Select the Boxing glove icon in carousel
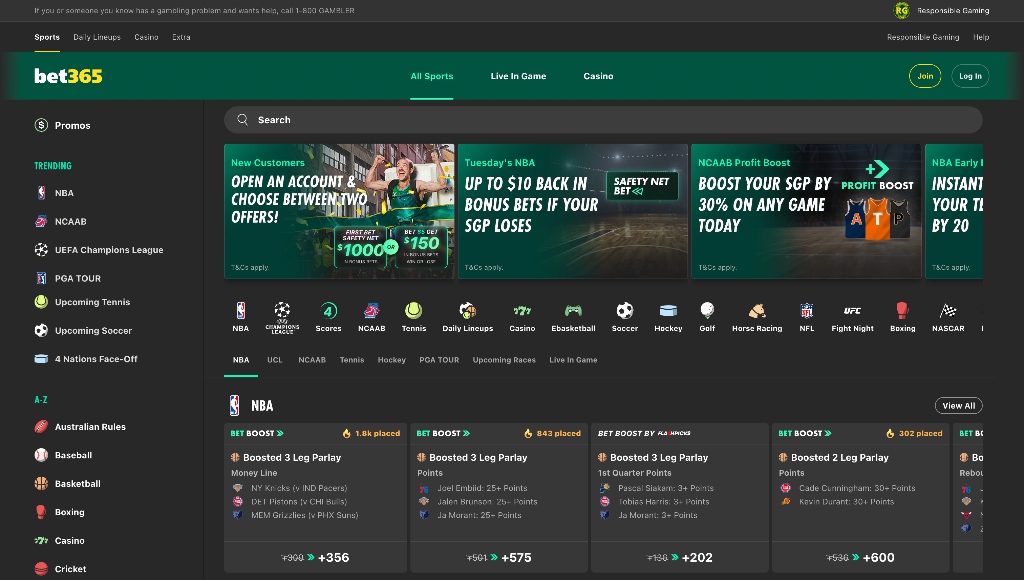1024x580 pixels. 903,310
